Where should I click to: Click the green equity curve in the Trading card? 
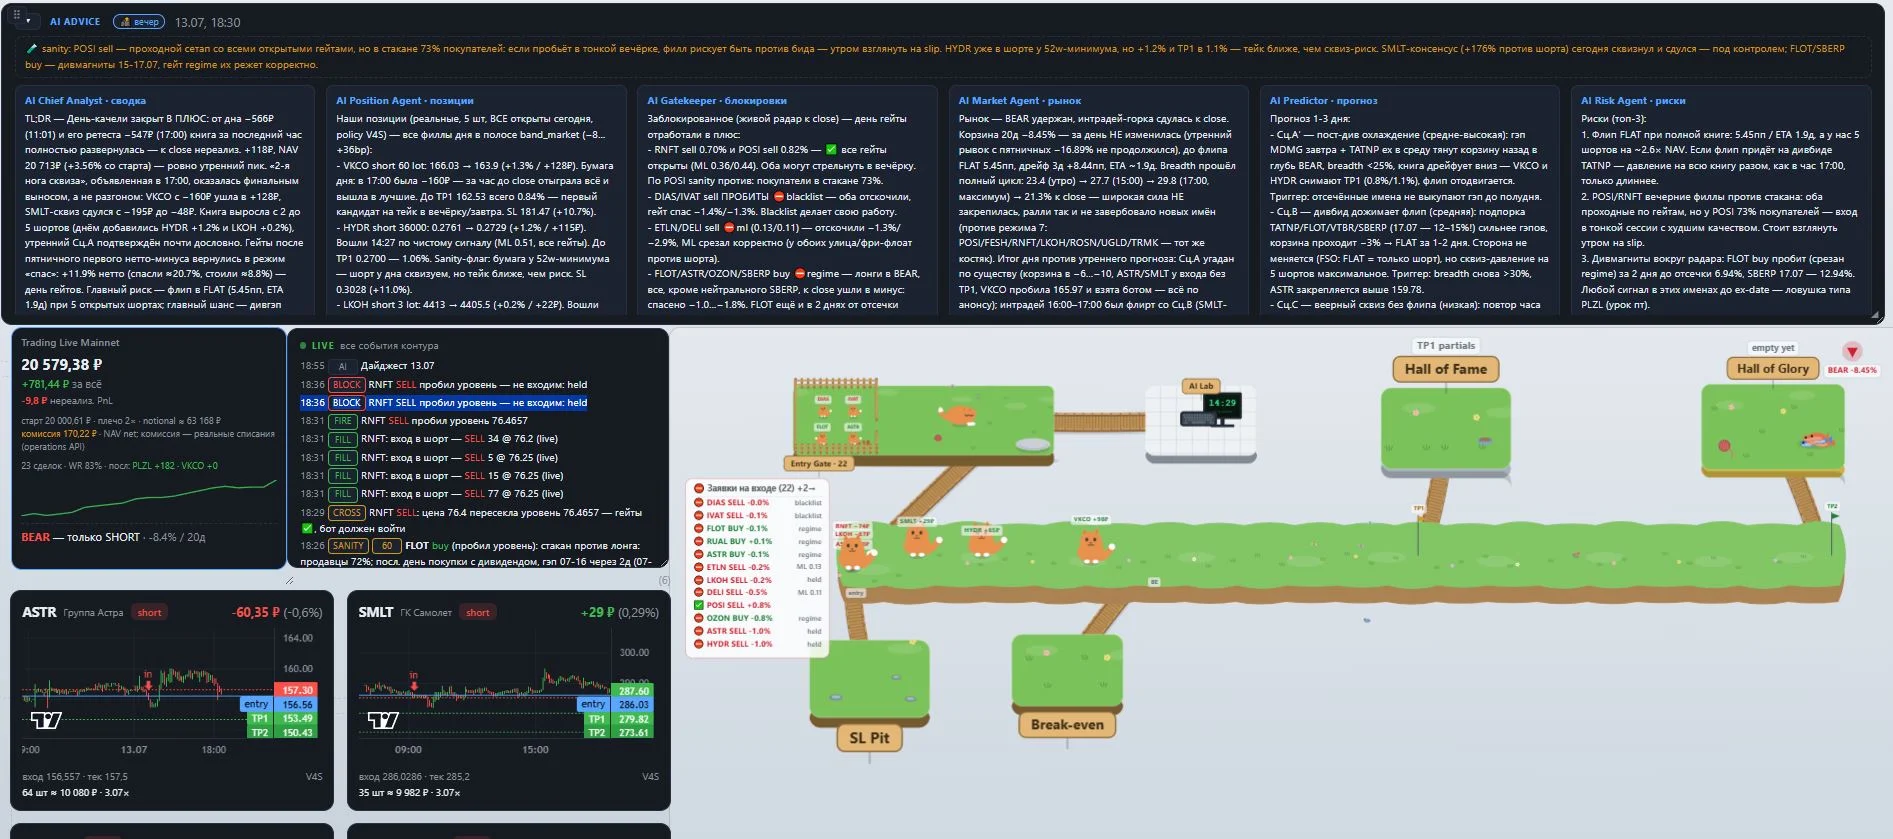pyautogui.click(x=148, y=497)
